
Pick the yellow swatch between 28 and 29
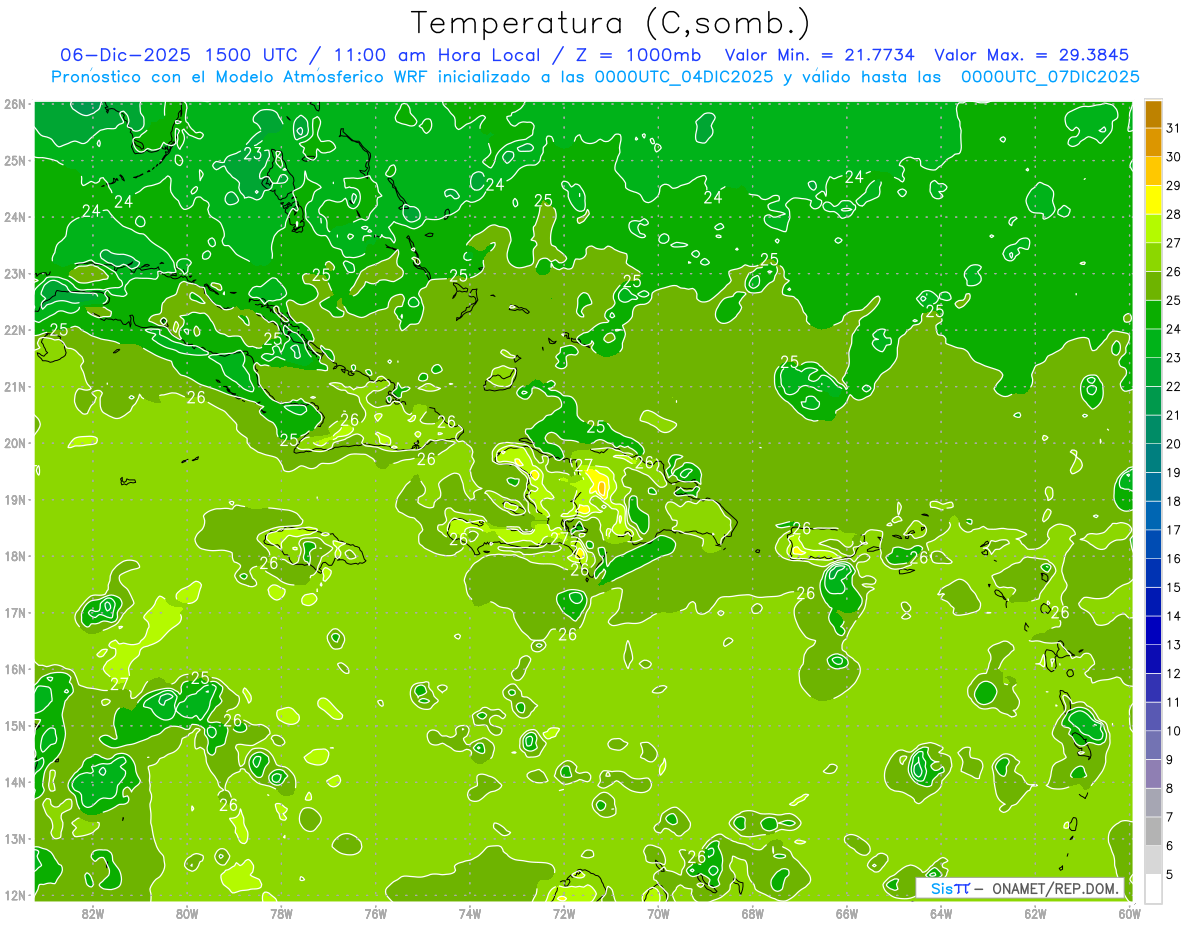[1153, 199]
